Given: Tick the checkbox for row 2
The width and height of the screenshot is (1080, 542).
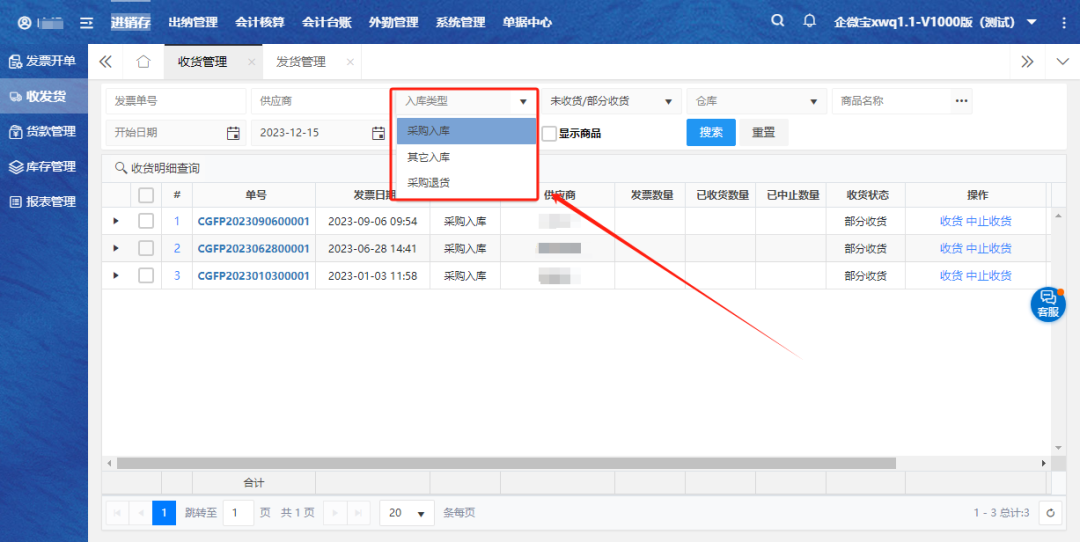Looking at the screenshot, I should [146, 248].
